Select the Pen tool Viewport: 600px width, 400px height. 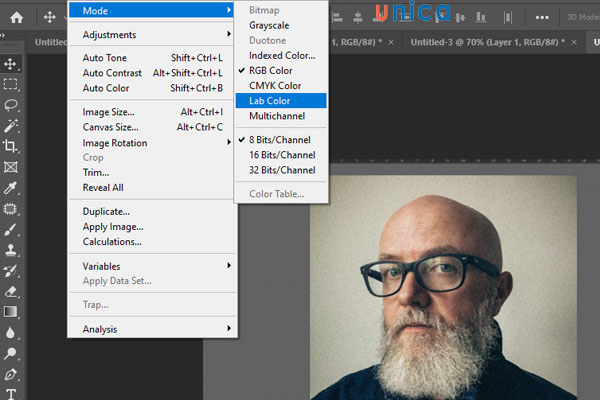click(x=11, y=374)
